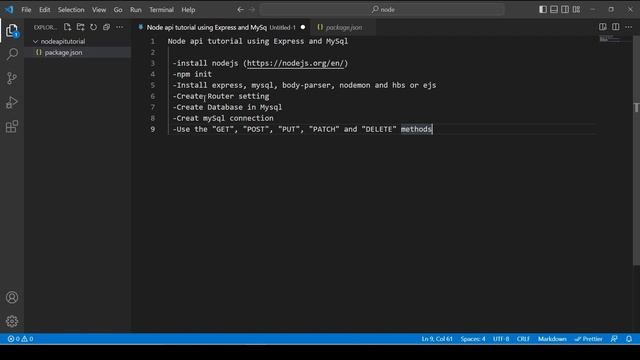Switch to the Untitled-1 editor tab

(x=220, y=27)
